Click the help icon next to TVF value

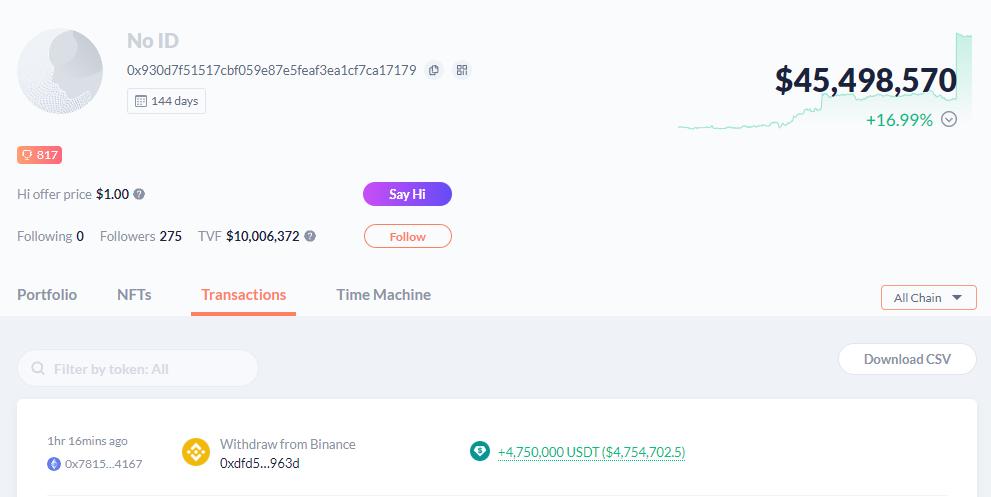pyautogui.click(x=310, y=237)
